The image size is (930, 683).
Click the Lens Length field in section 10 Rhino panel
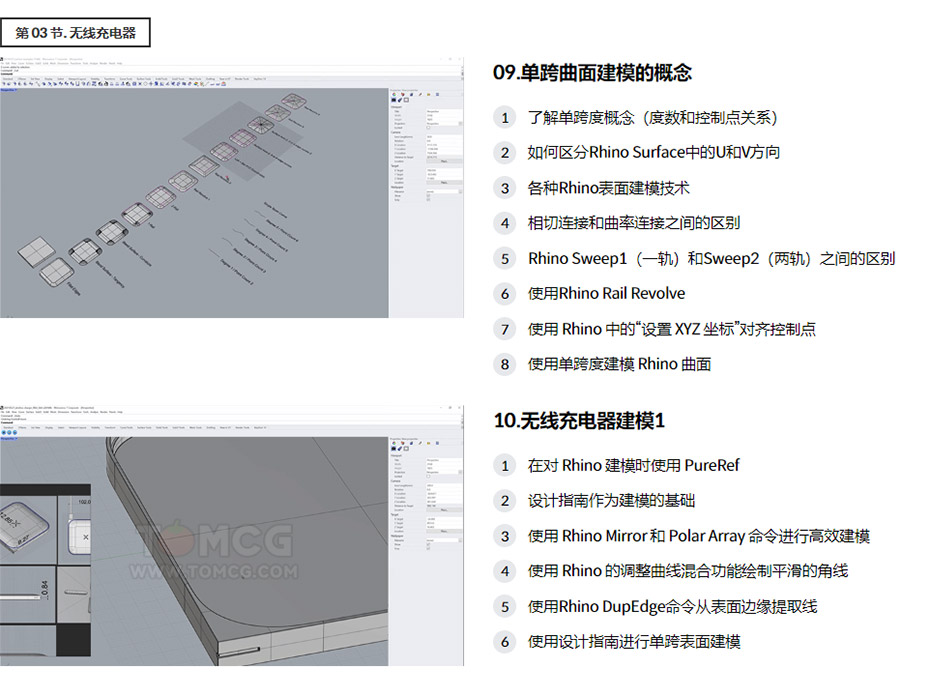click(444, 486)
